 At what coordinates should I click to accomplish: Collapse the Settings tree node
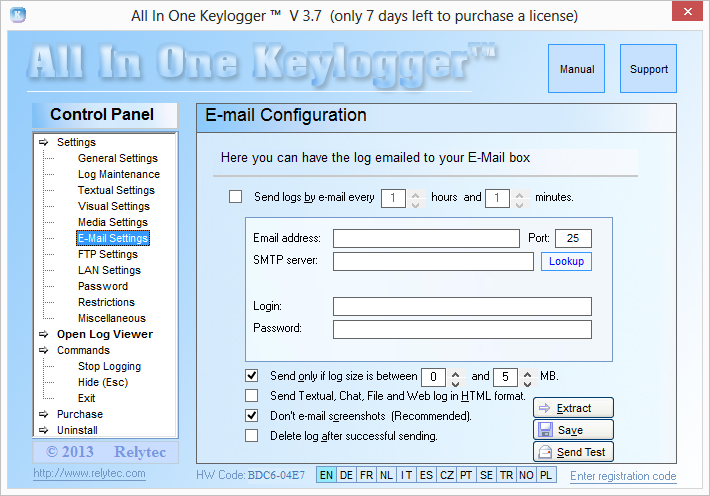(x=76, y=142)
